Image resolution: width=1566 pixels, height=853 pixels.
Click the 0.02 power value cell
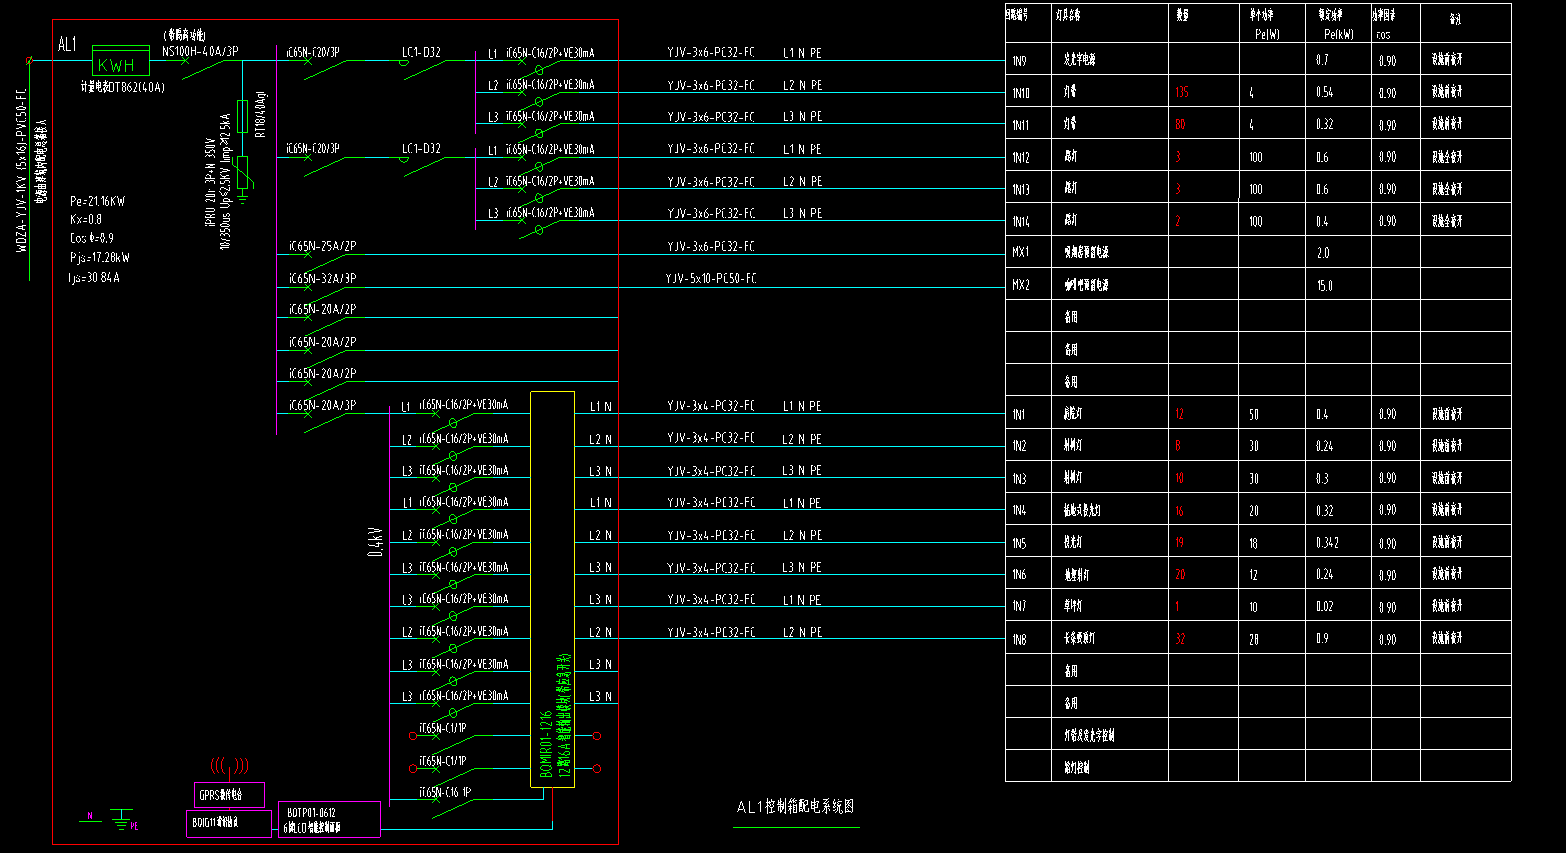pos(1324,606)
